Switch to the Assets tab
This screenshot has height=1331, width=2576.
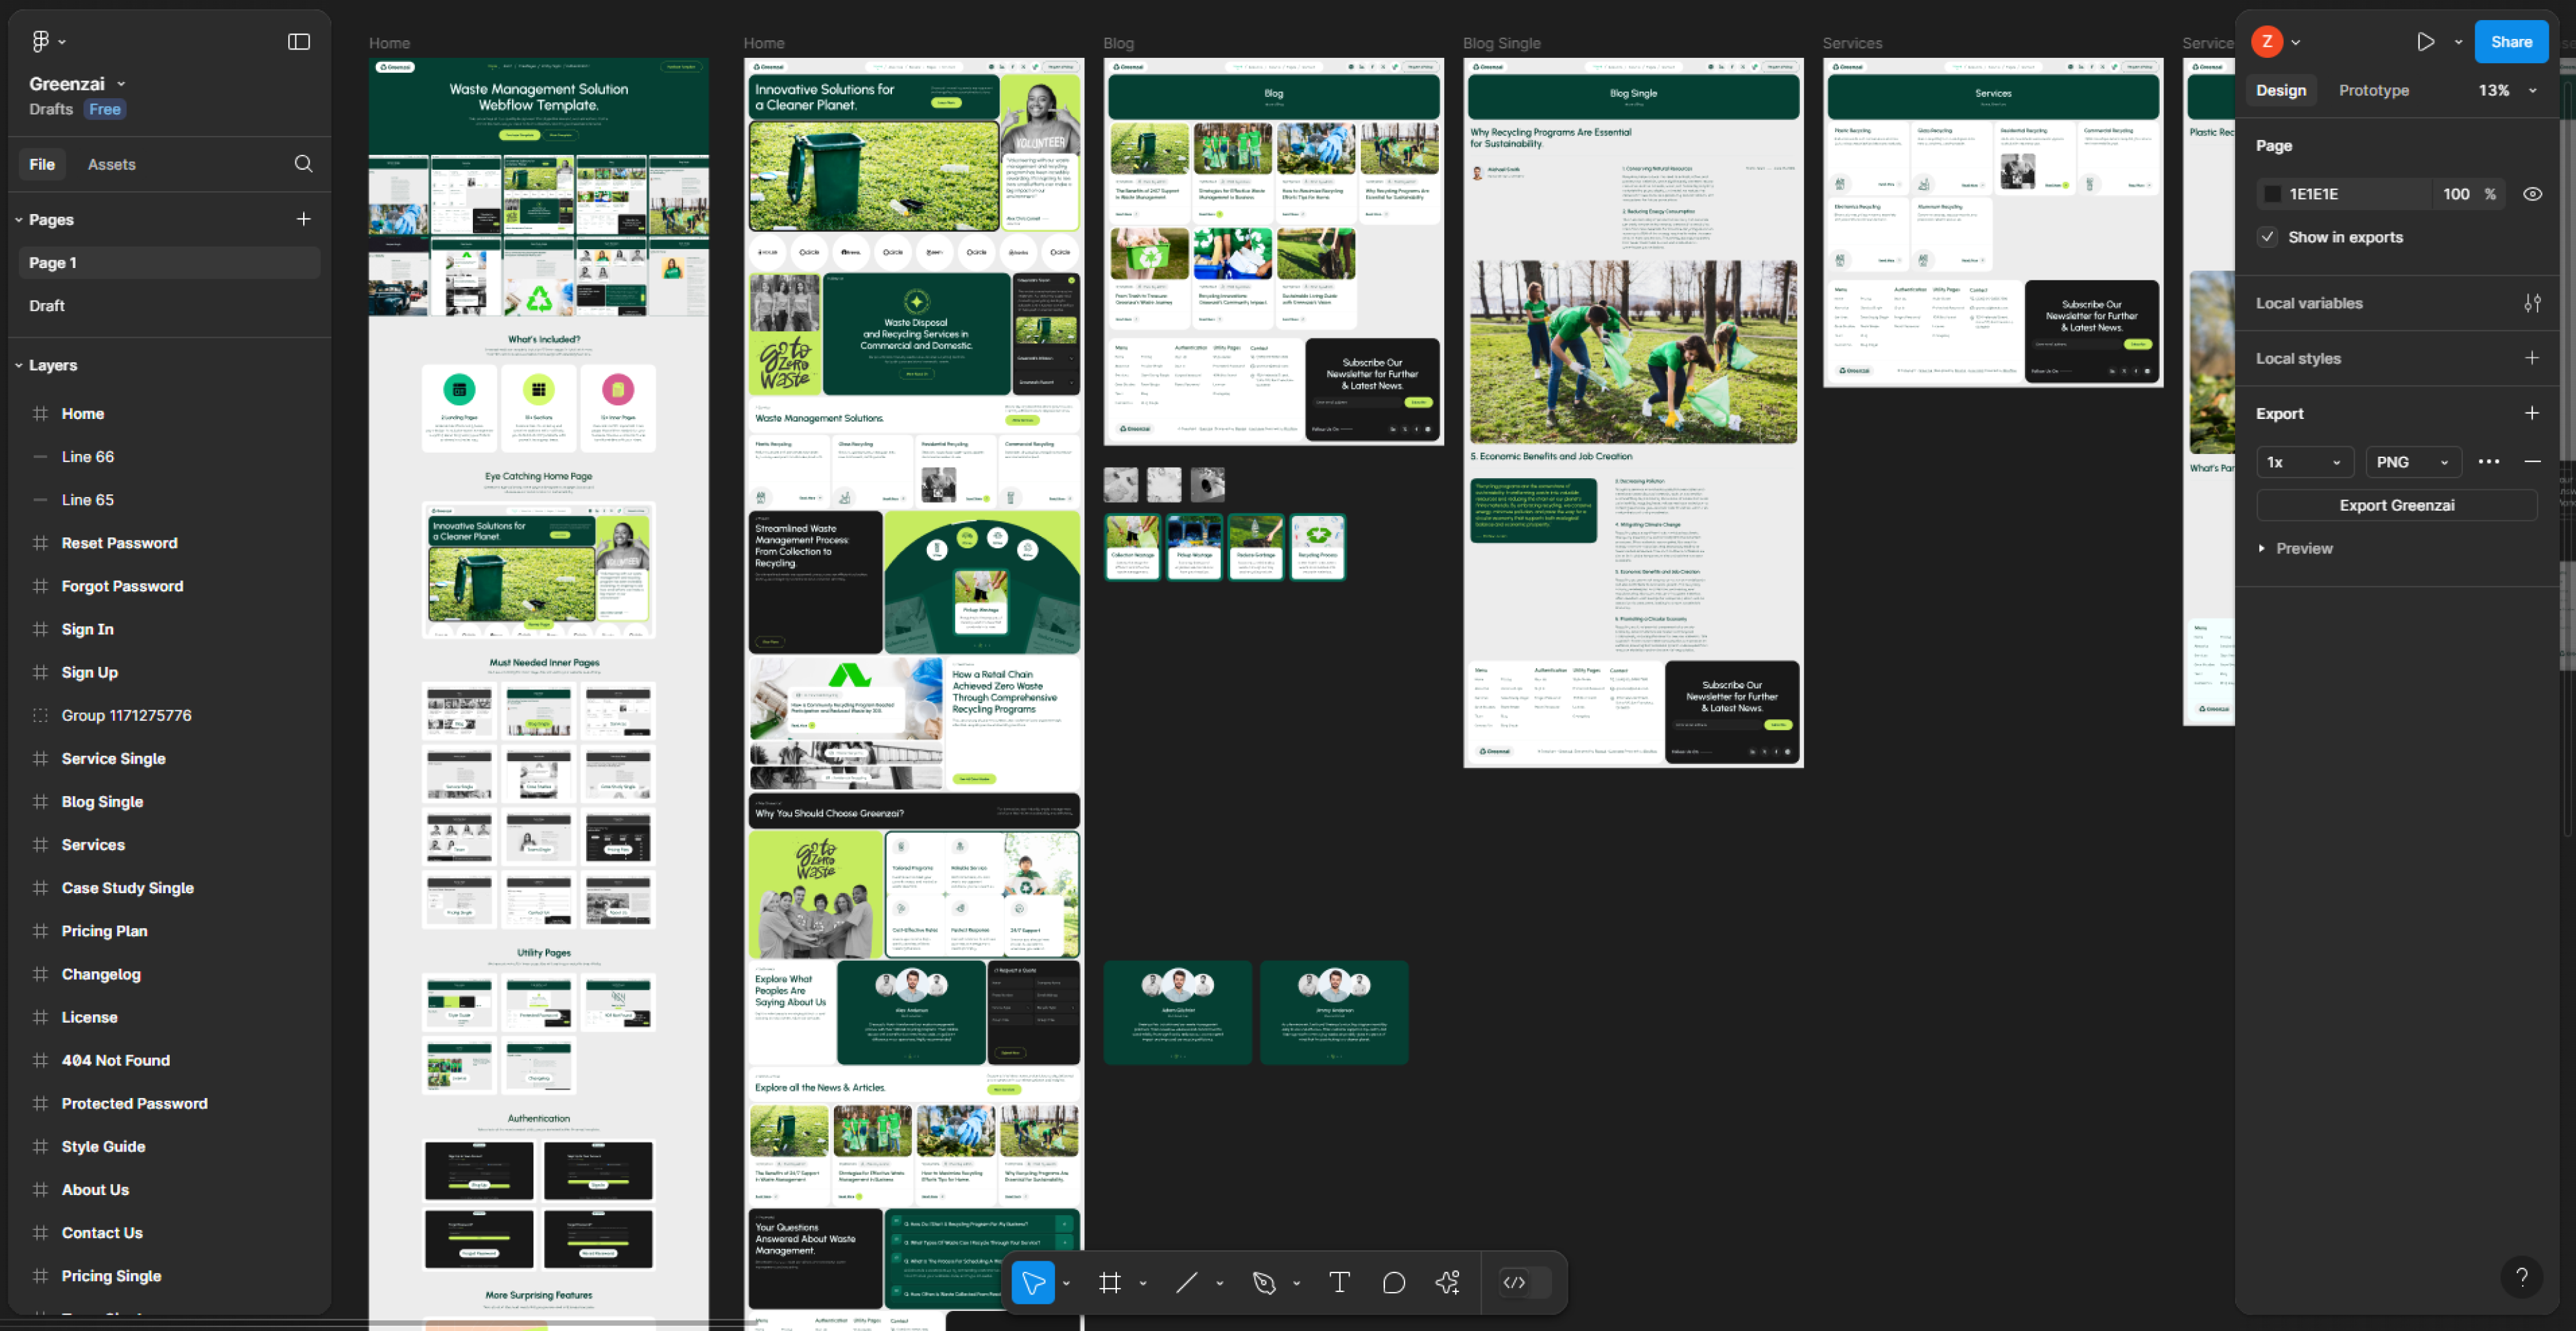click(x=111, y=164)
